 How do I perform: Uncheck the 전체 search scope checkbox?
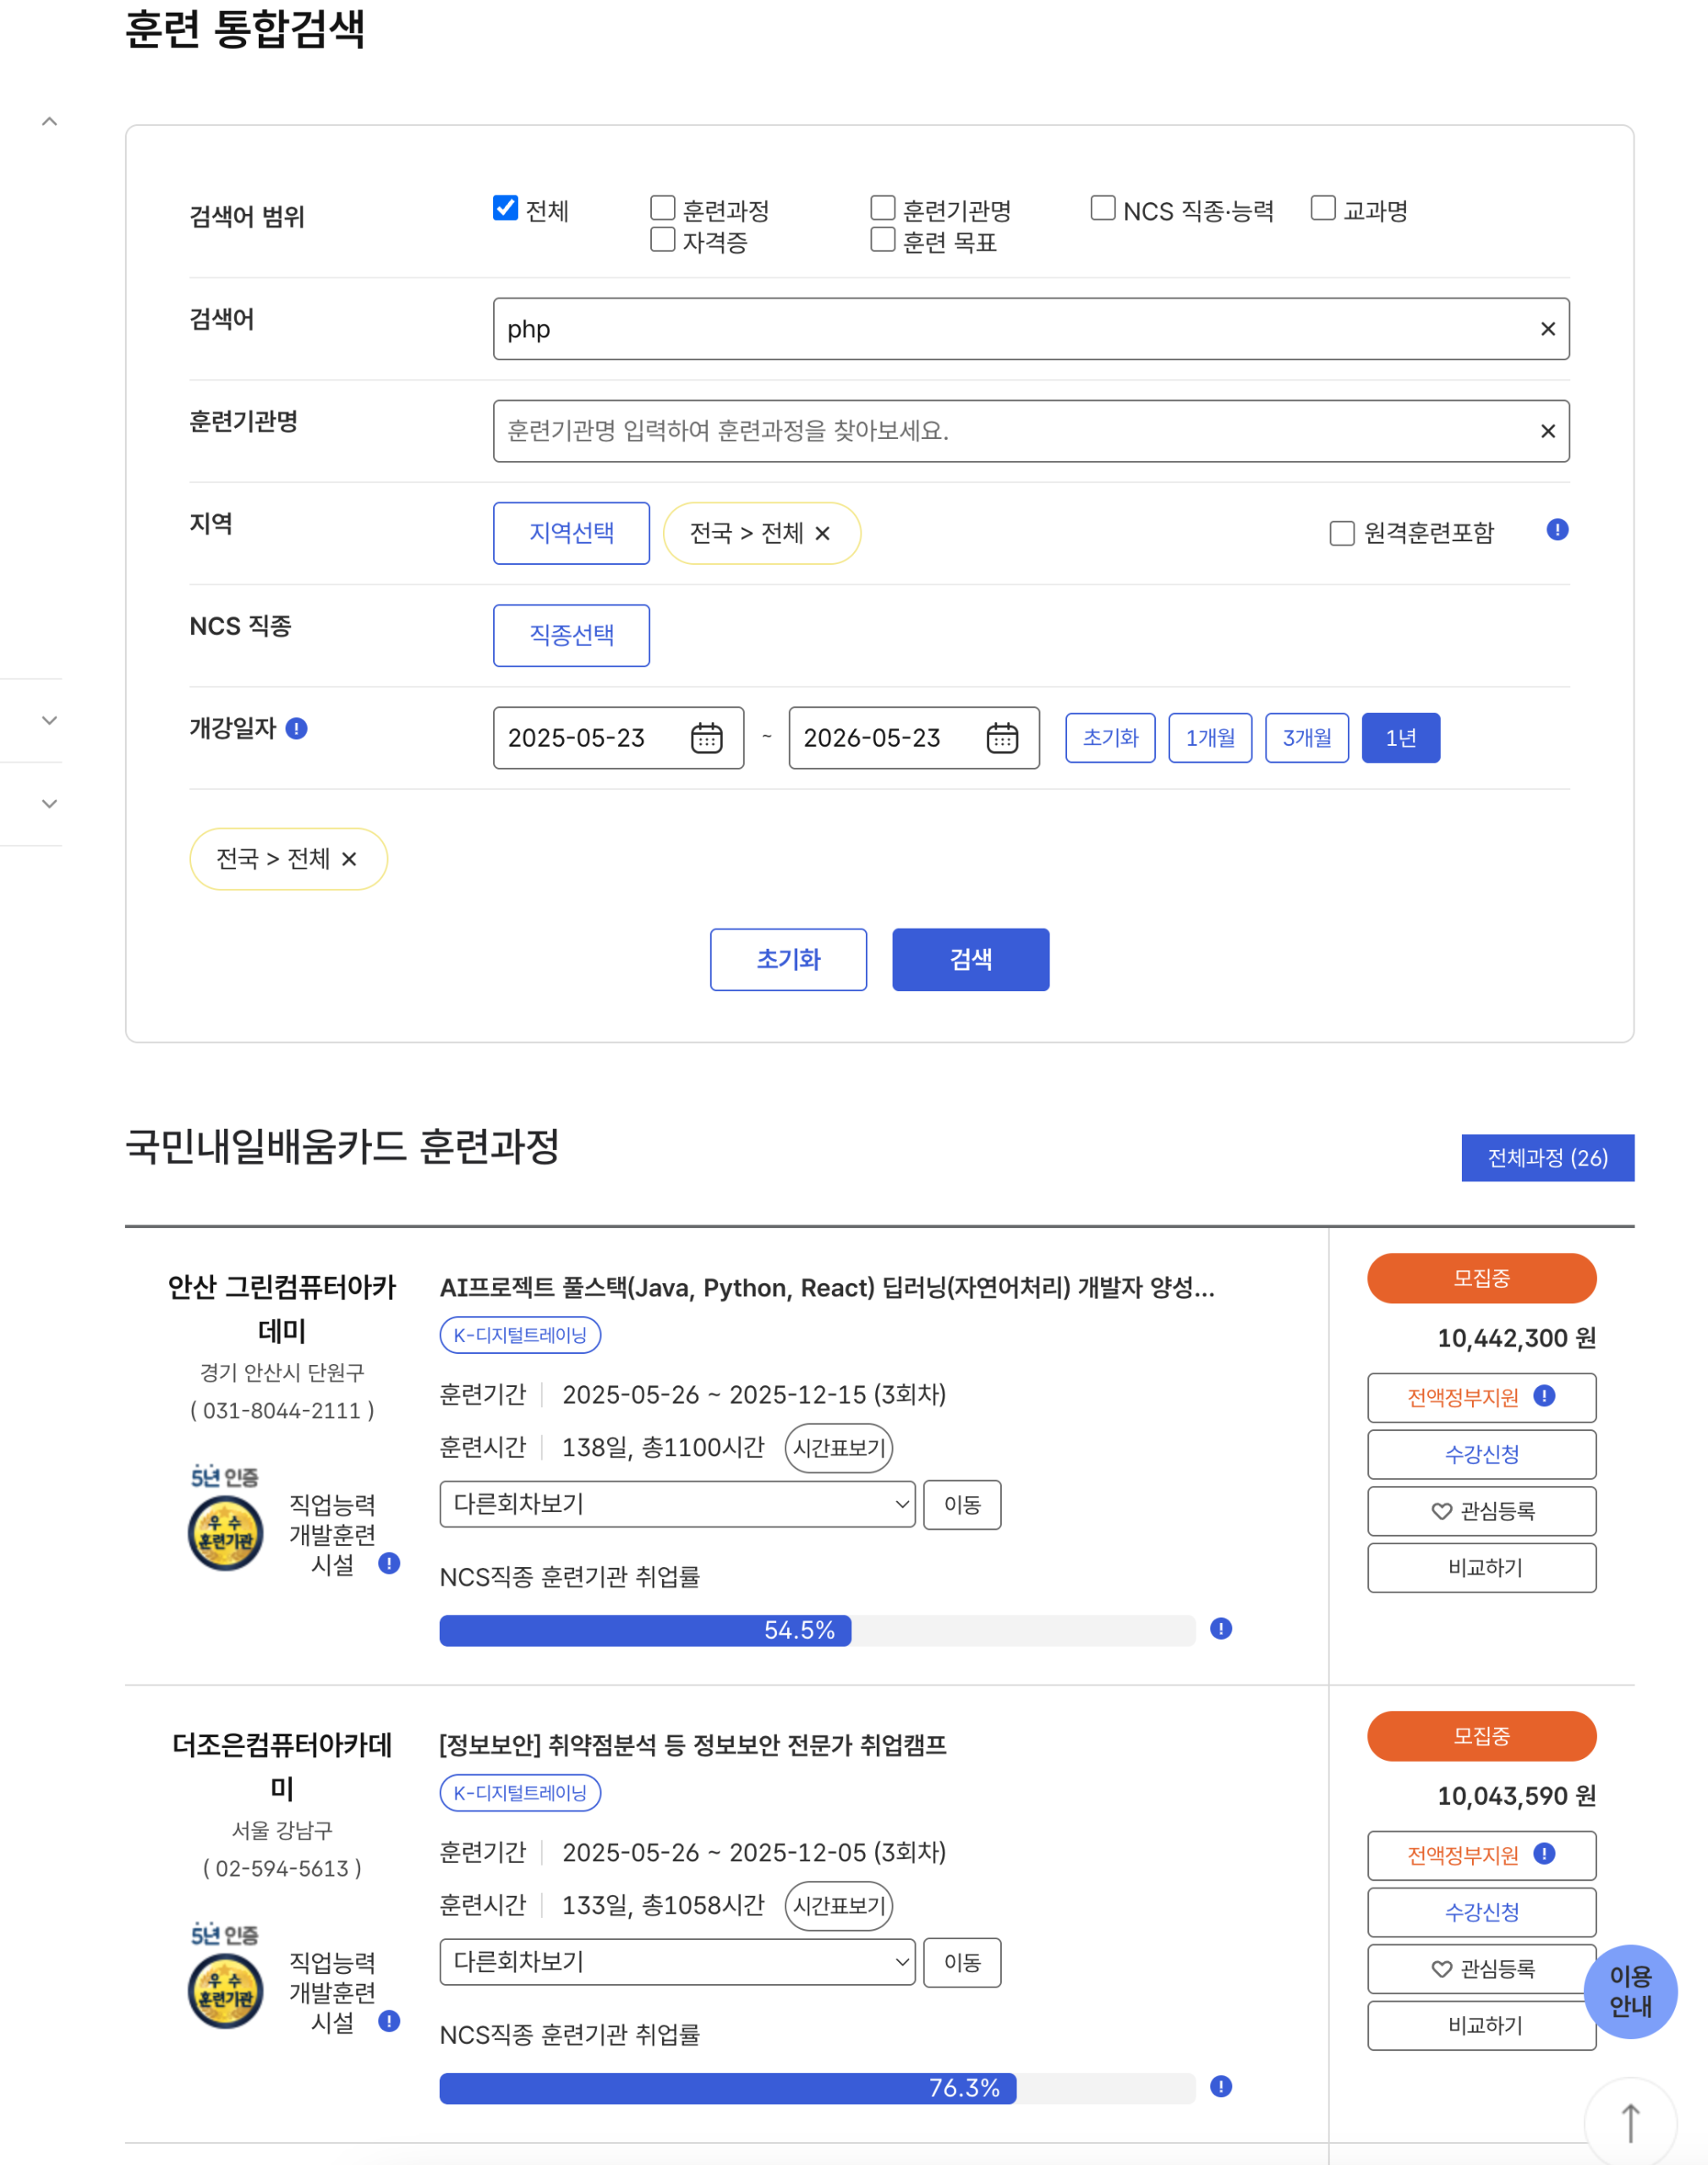coord(504,207)
